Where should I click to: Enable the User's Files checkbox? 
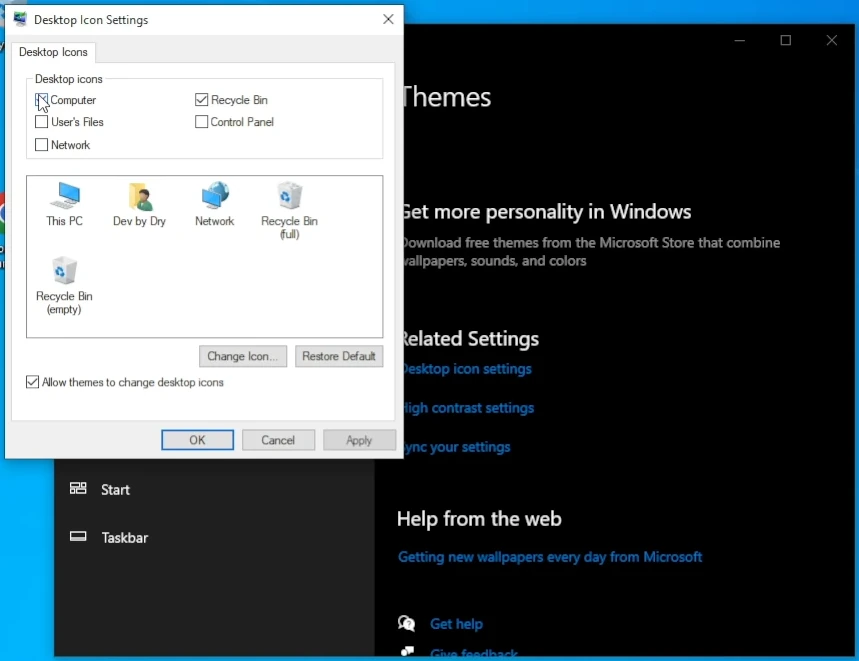[41, 122]
